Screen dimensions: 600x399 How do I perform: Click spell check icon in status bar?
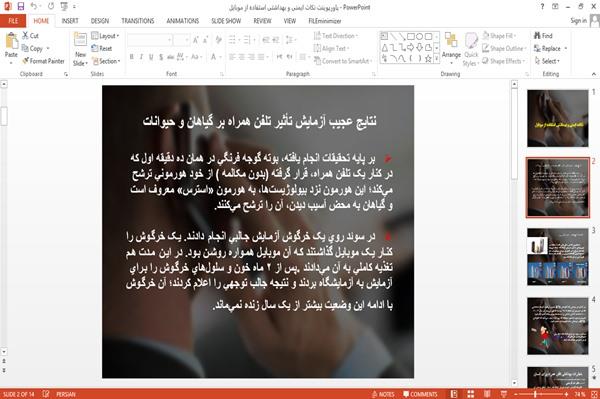[x=46, y=394]
